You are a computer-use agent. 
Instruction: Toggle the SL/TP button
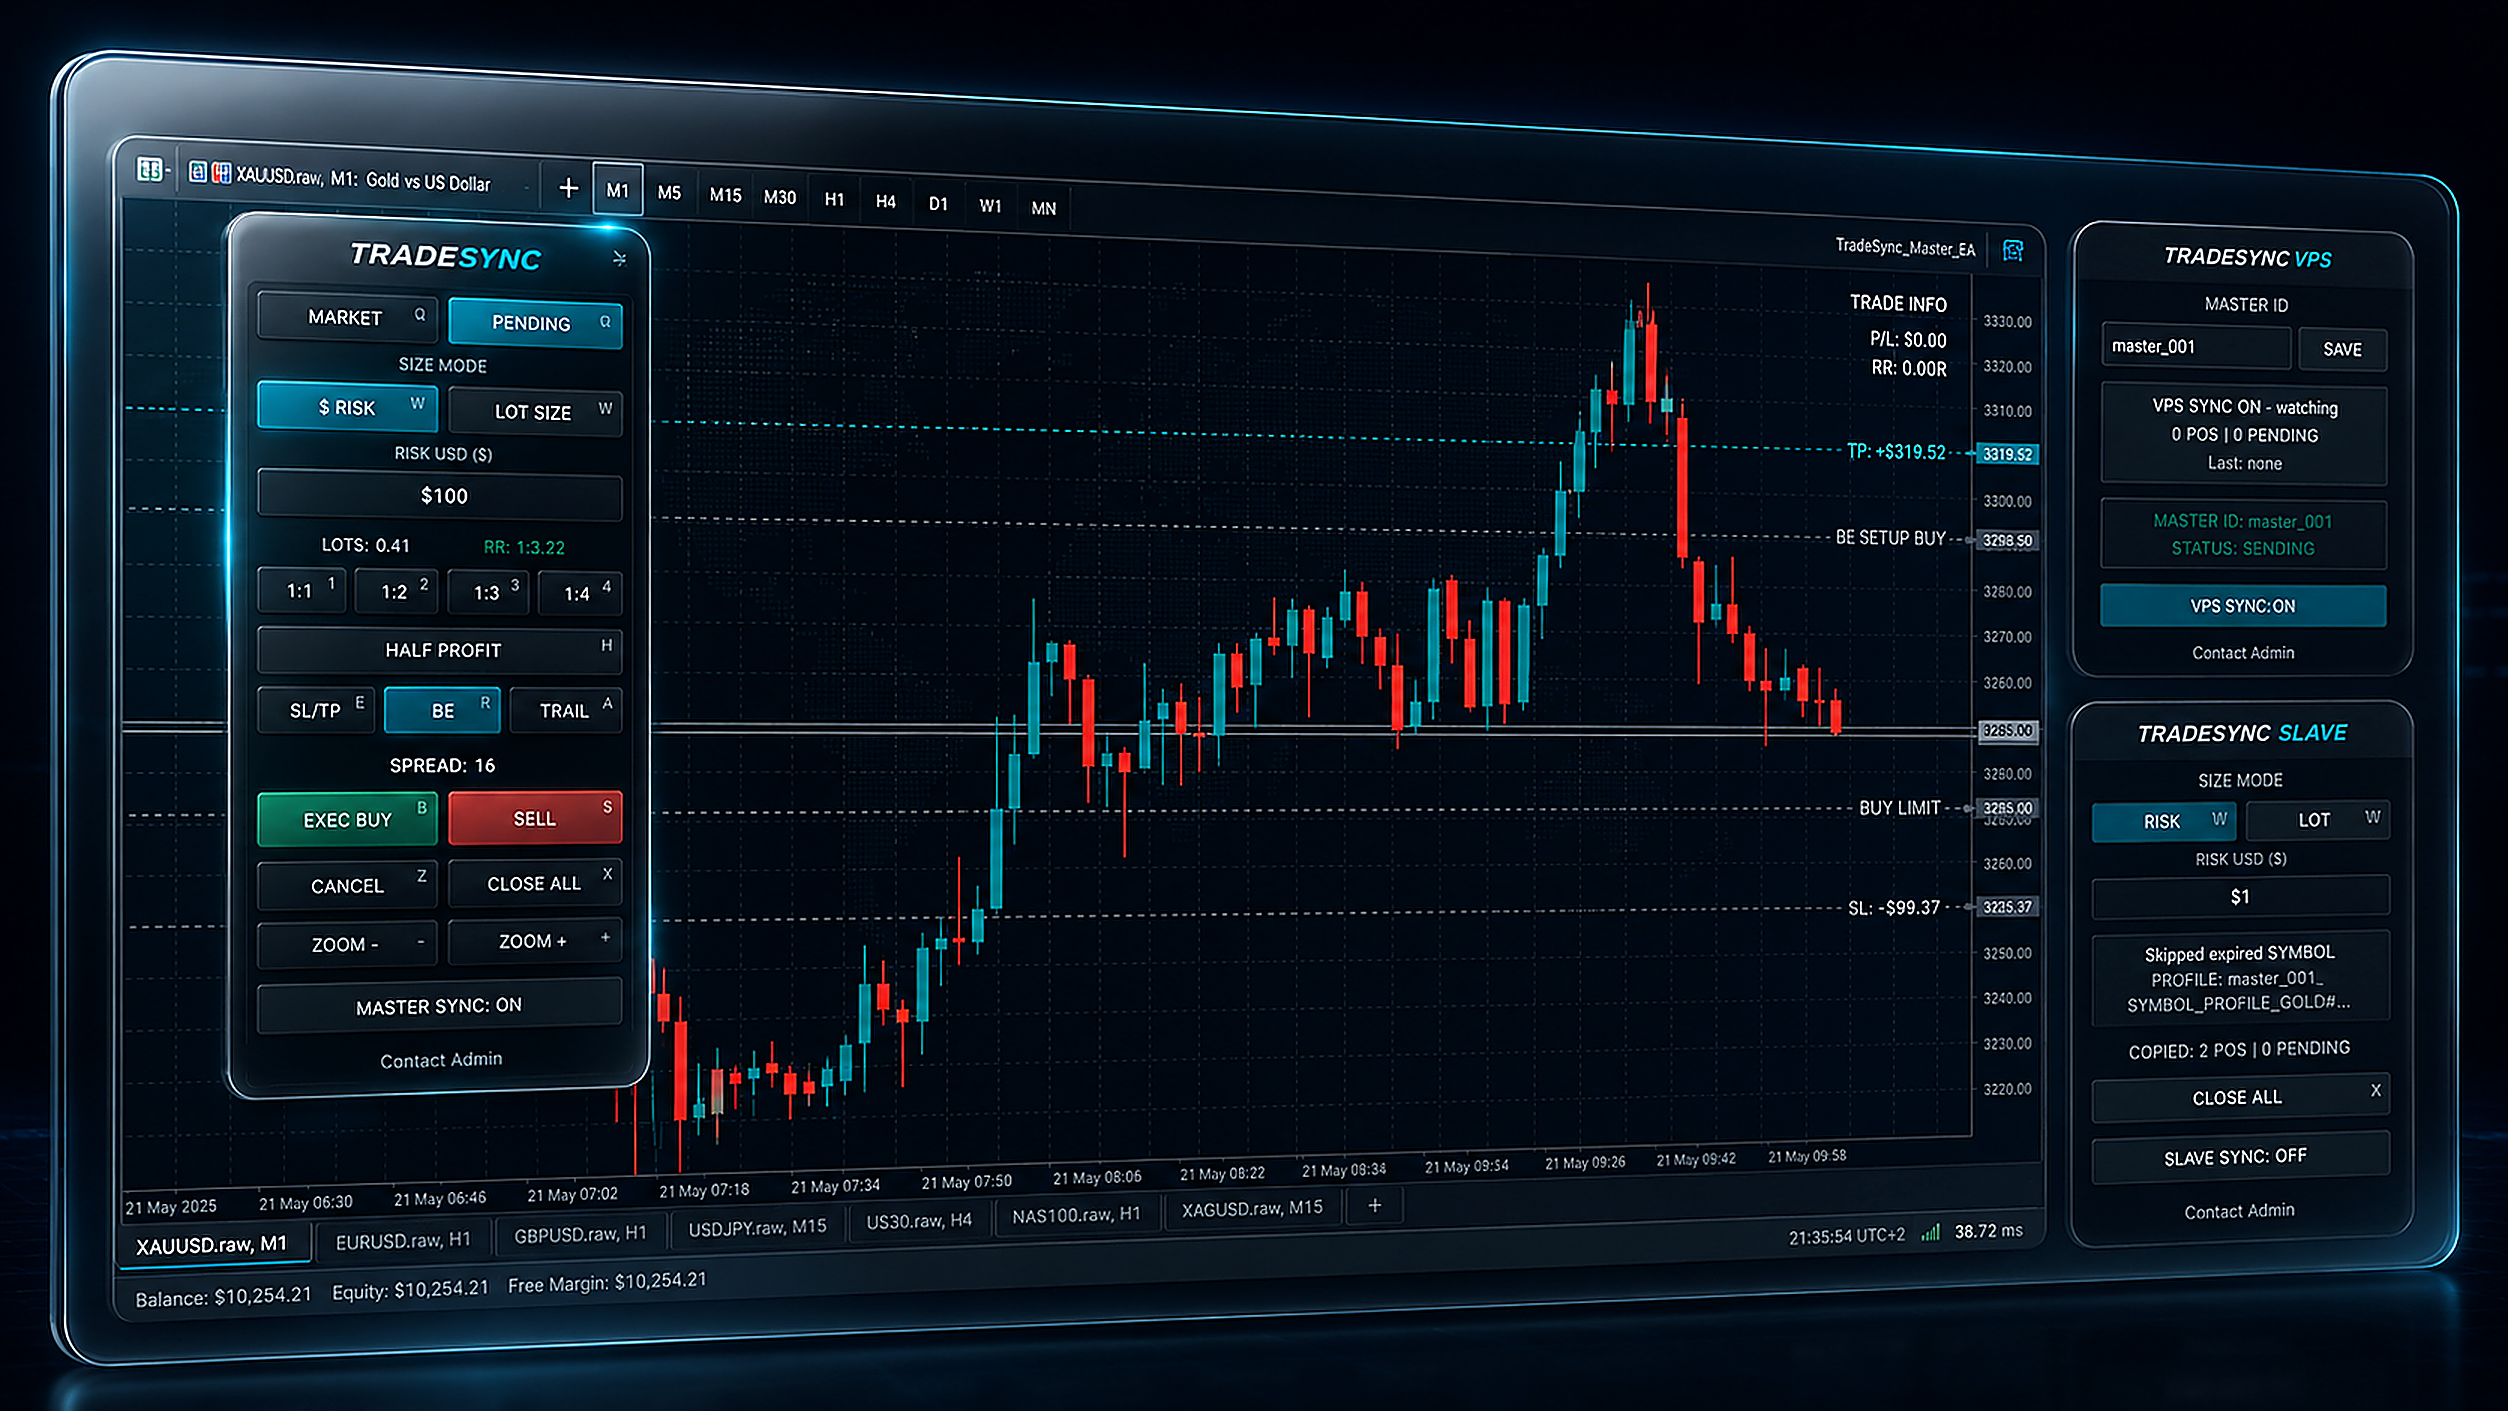click(316, 710)
